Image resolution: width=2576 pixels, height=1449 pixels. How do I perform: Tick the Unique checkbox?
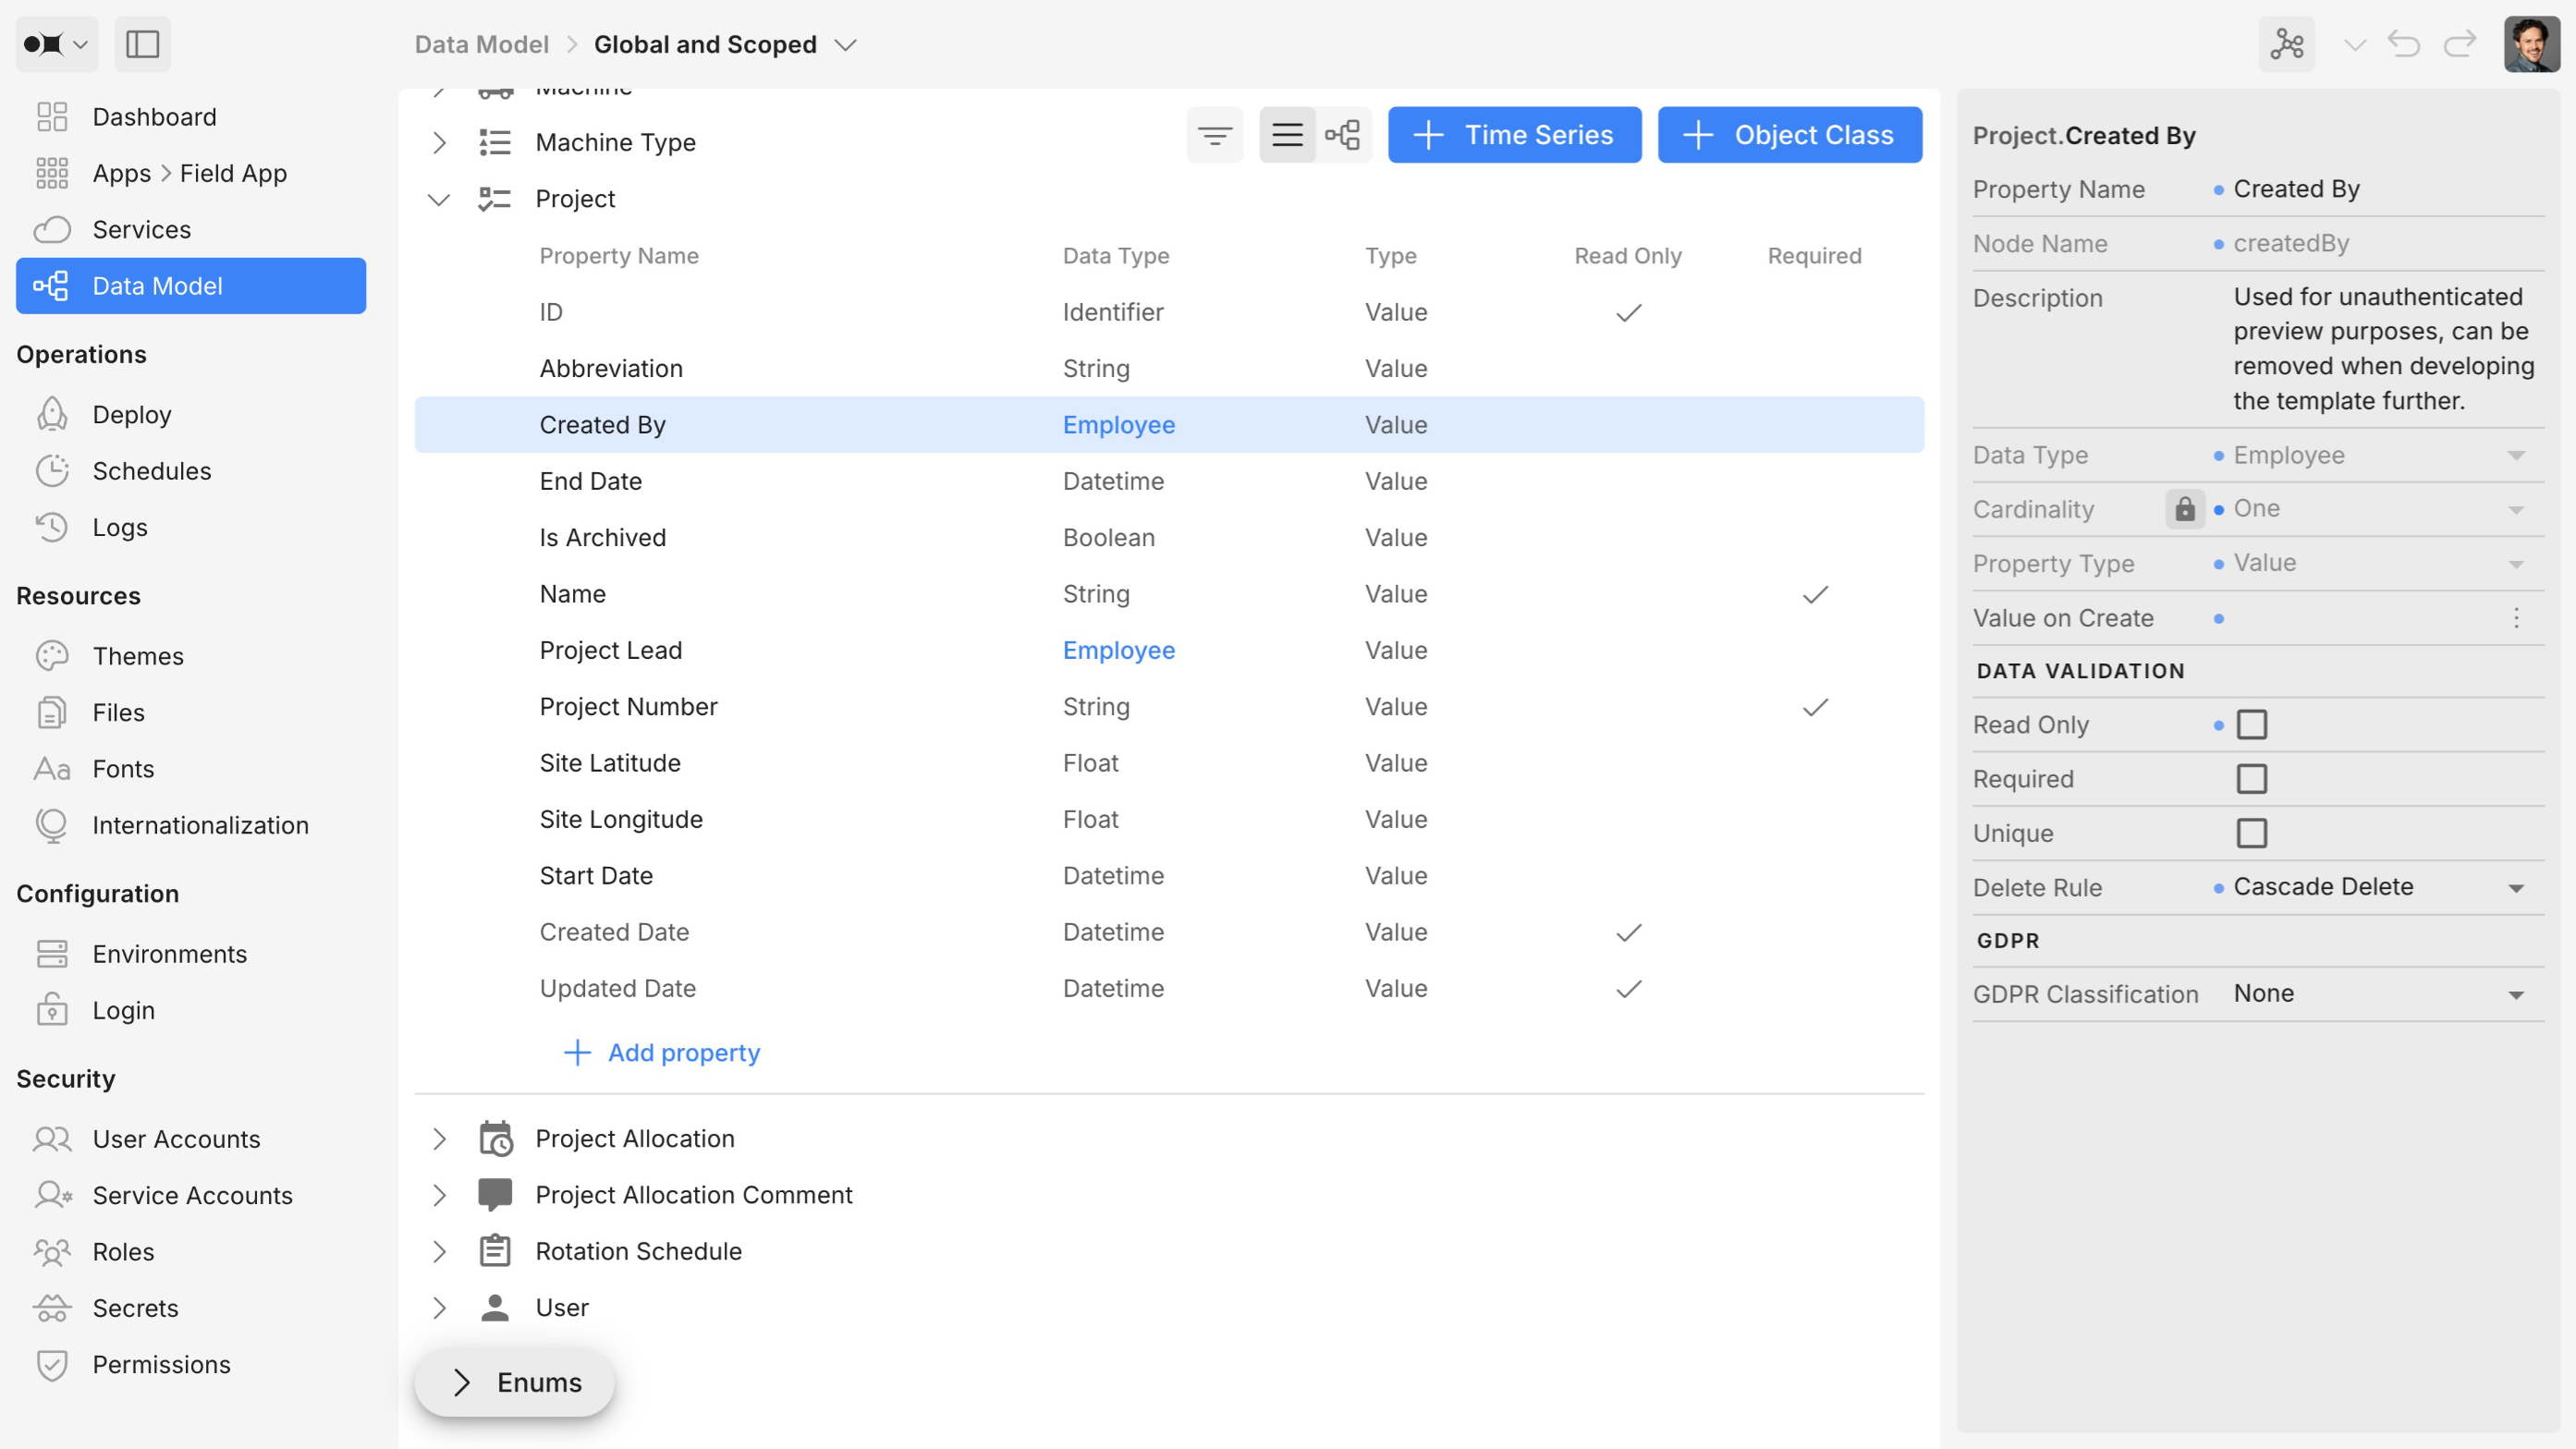pos(2251,832)
